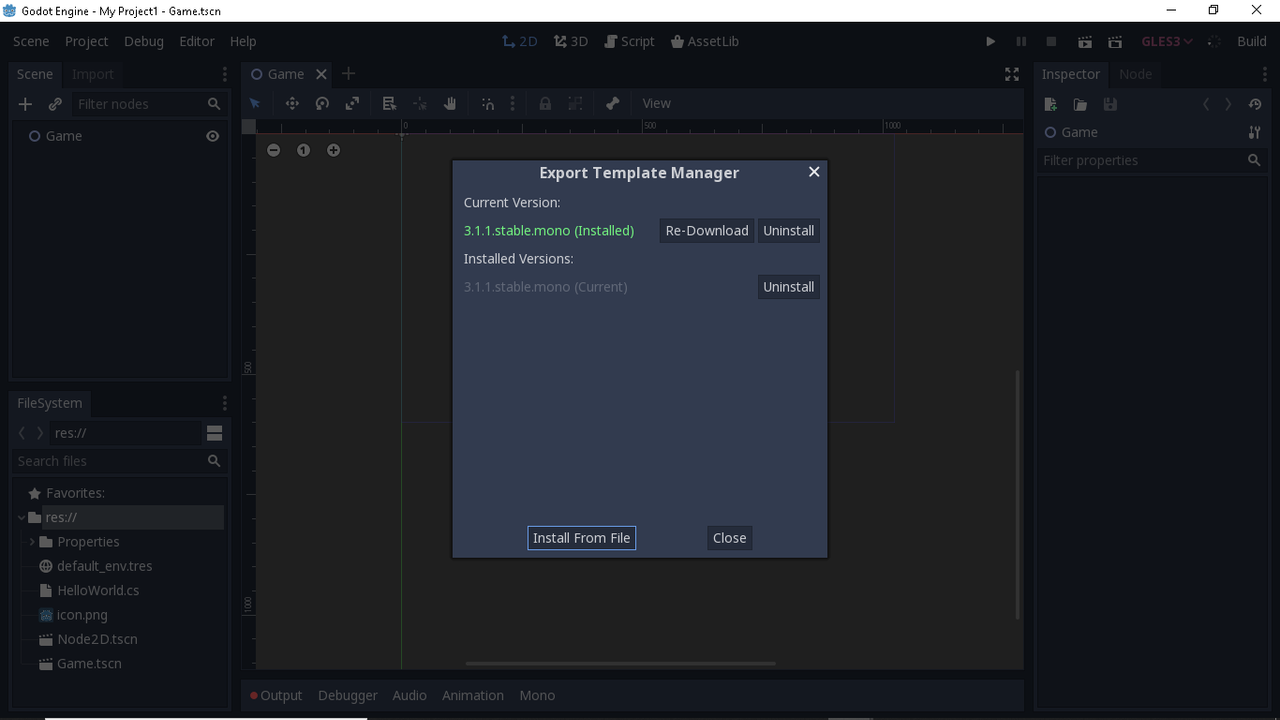Close the Export Template Manager with Close button
Screen dimensions: 1280x720
click(x=729, y=538)
